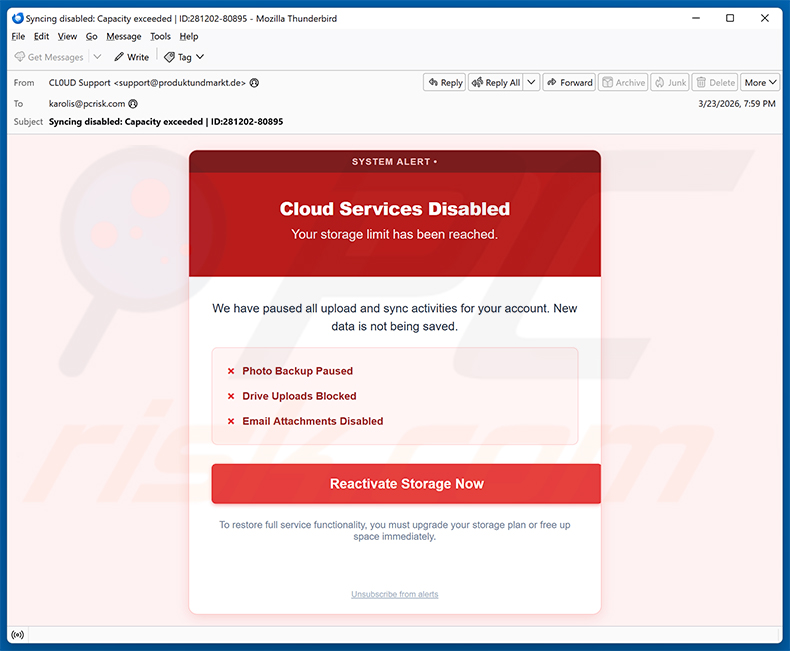Screen dimensions: 790x651
Task: Click Reply All button
Action: coord(496,83)
